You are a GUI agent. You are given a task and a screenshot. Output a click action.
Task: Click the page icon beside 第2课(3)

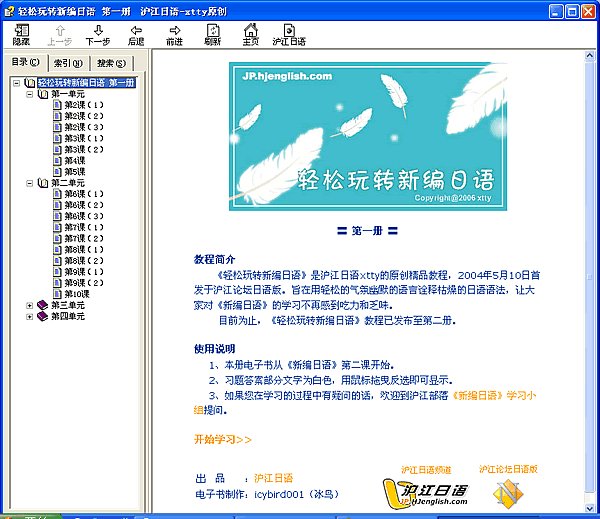click(57, 127)
